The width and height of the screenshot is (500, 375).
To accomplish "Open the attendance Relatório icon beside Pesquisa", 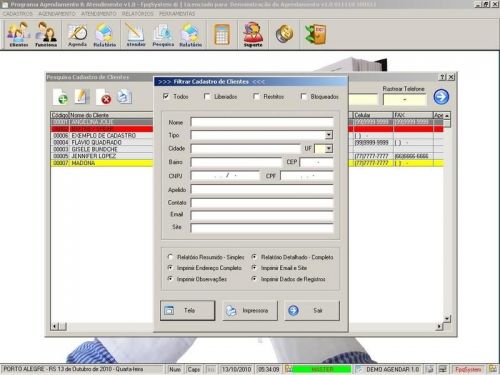I will point(190,34).
